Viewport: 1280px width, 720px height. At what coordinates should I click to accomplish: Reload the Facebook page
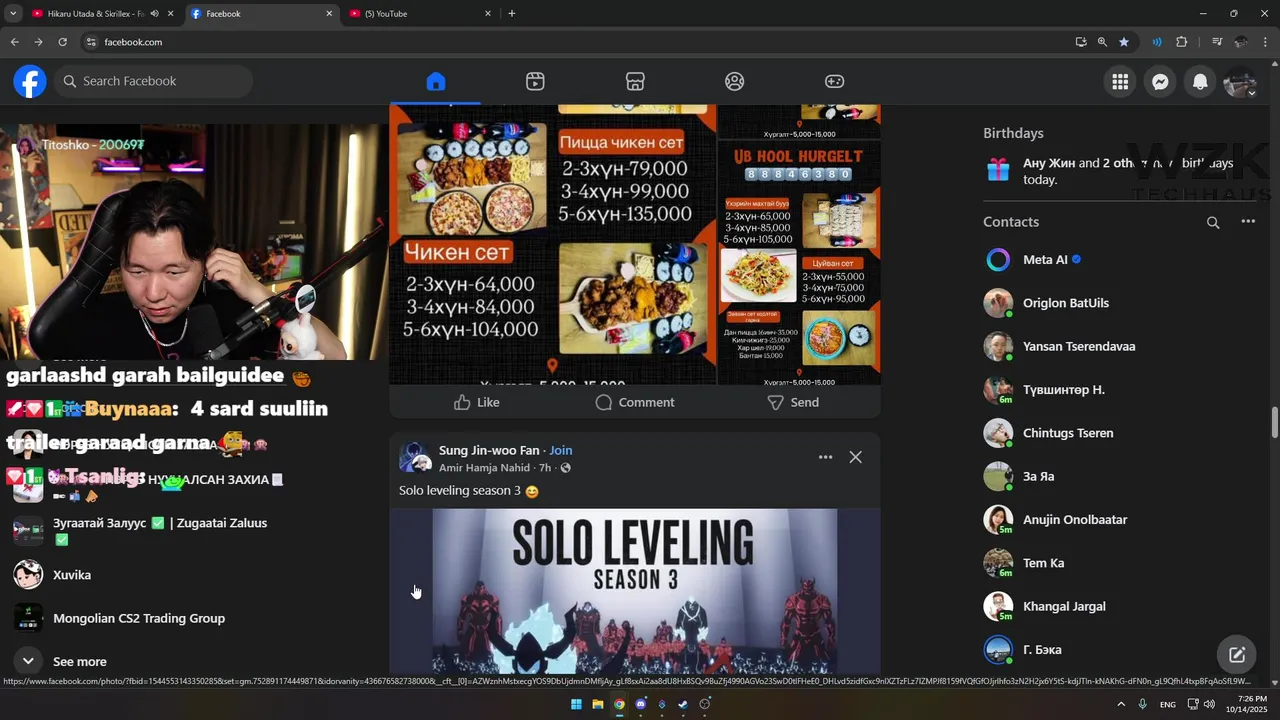pos(62,42)
